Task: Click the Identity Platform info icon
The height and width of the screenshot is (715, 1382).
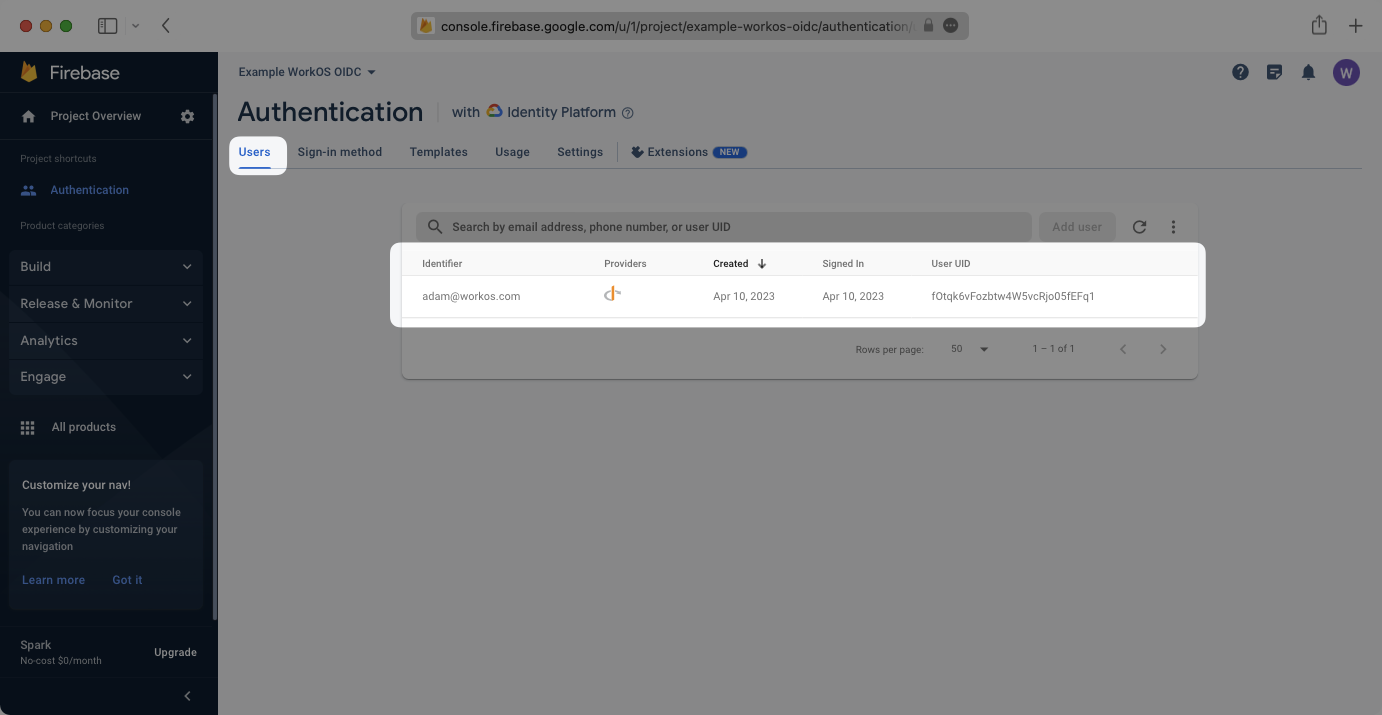Action: coord(628,113)
